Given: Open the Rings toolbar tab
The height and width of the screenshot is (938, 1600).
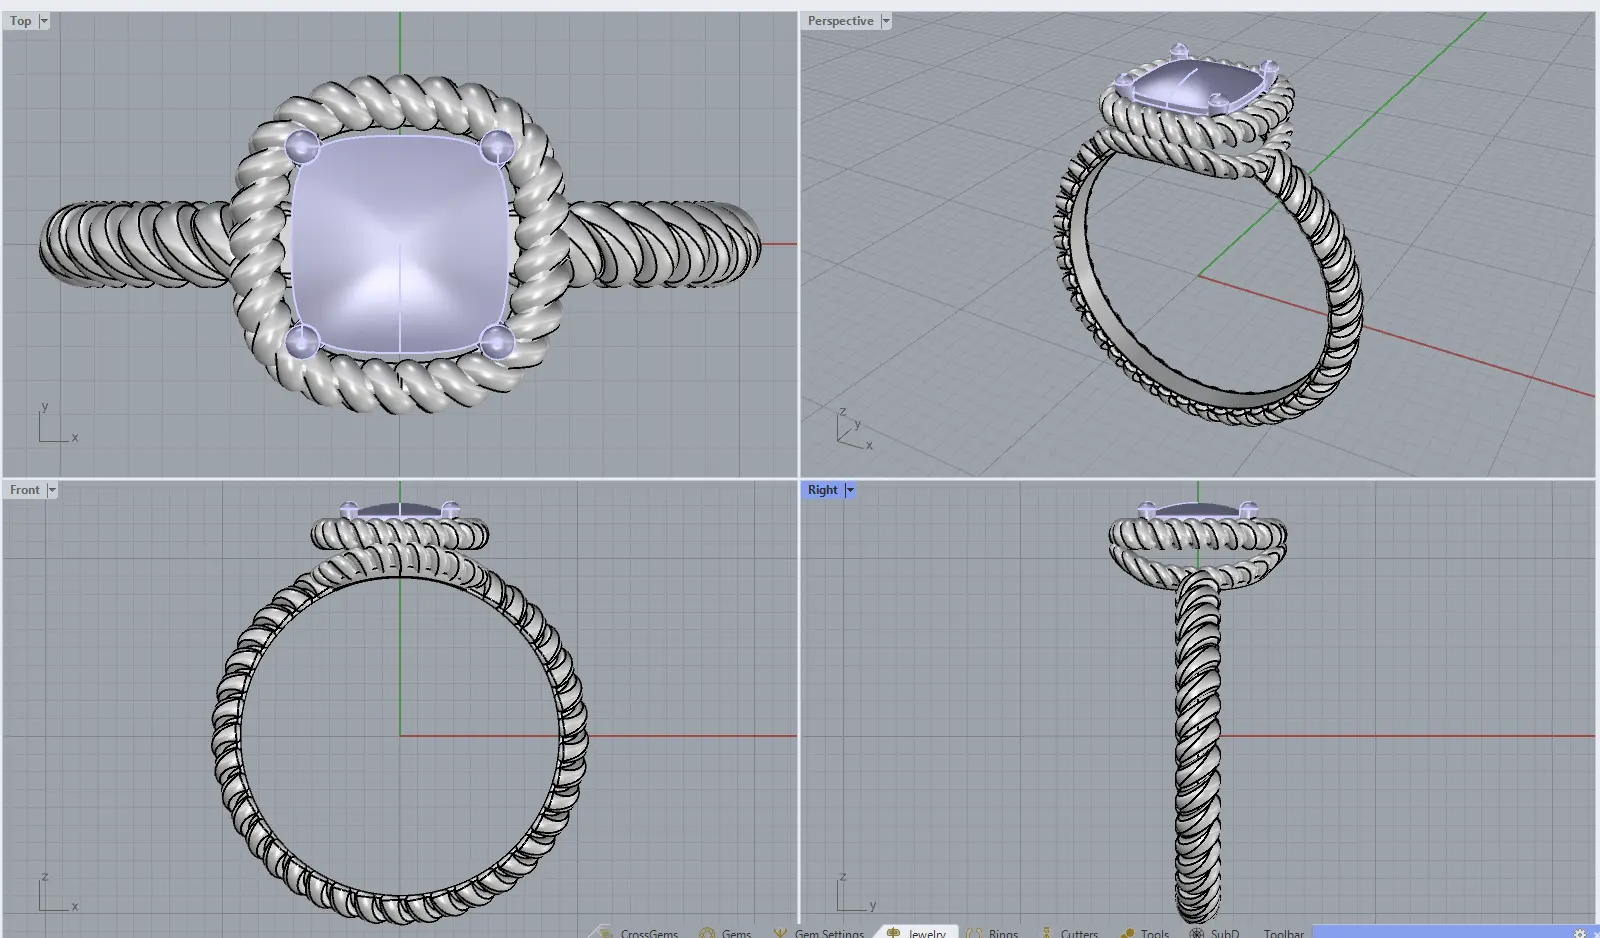Looking at the screenshot, I should [1003, 933].
